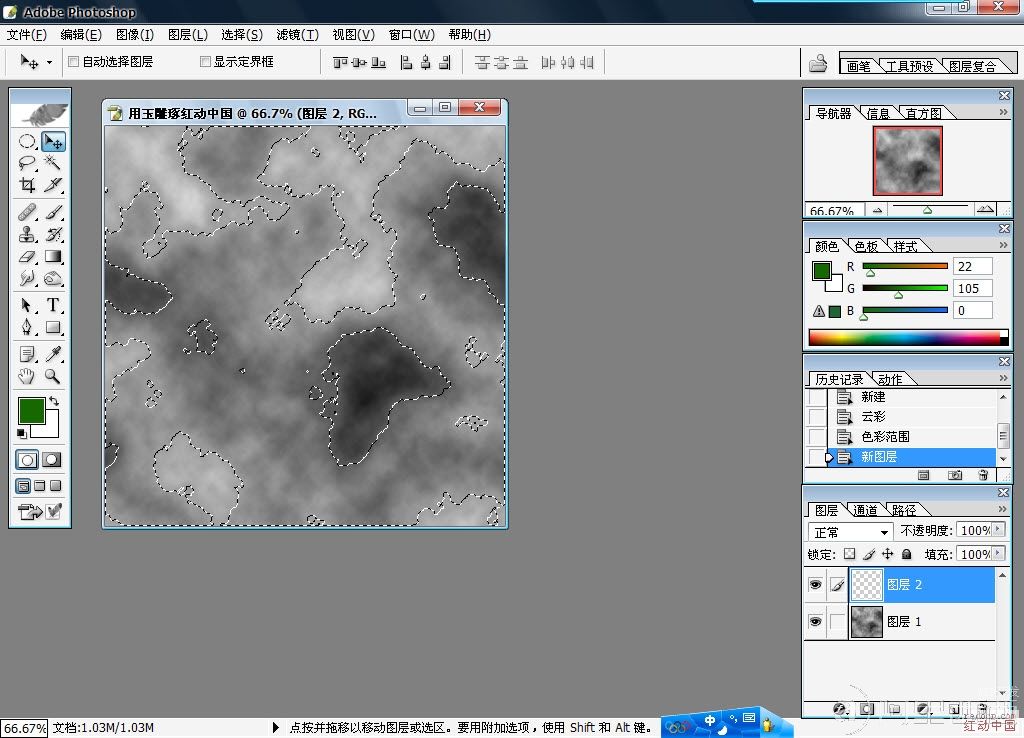Open the 滤镜(T) filter menu

click(x=297, y=35)
